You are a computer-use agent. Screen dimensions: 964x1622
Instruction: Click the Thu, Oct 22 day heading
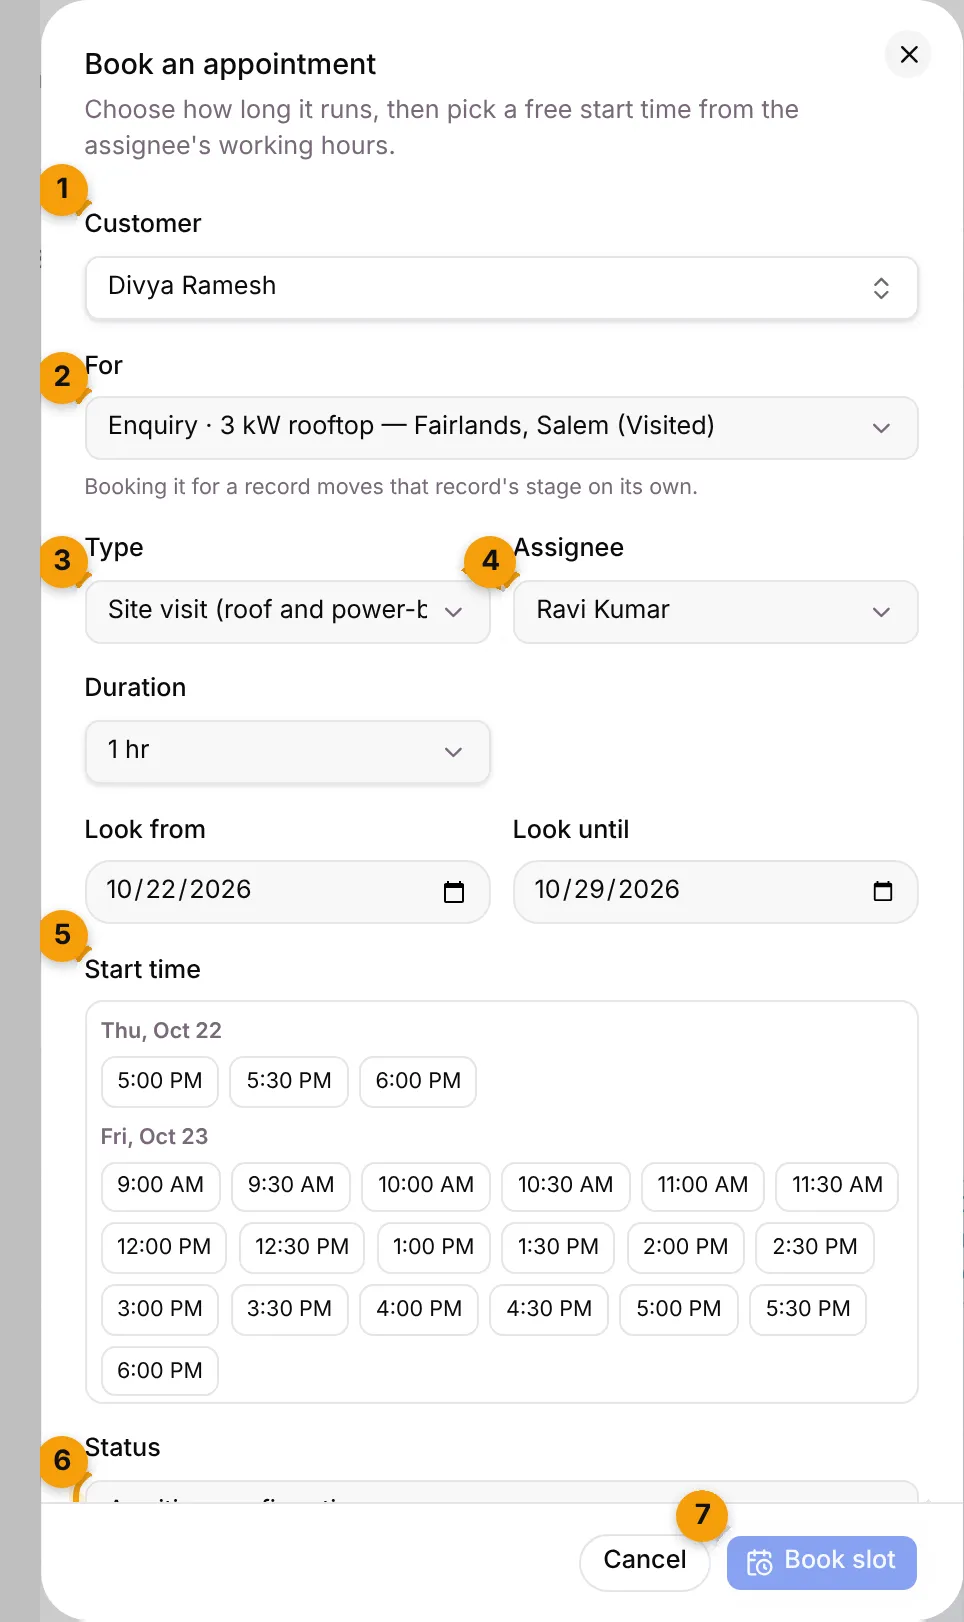point(161,1031)
